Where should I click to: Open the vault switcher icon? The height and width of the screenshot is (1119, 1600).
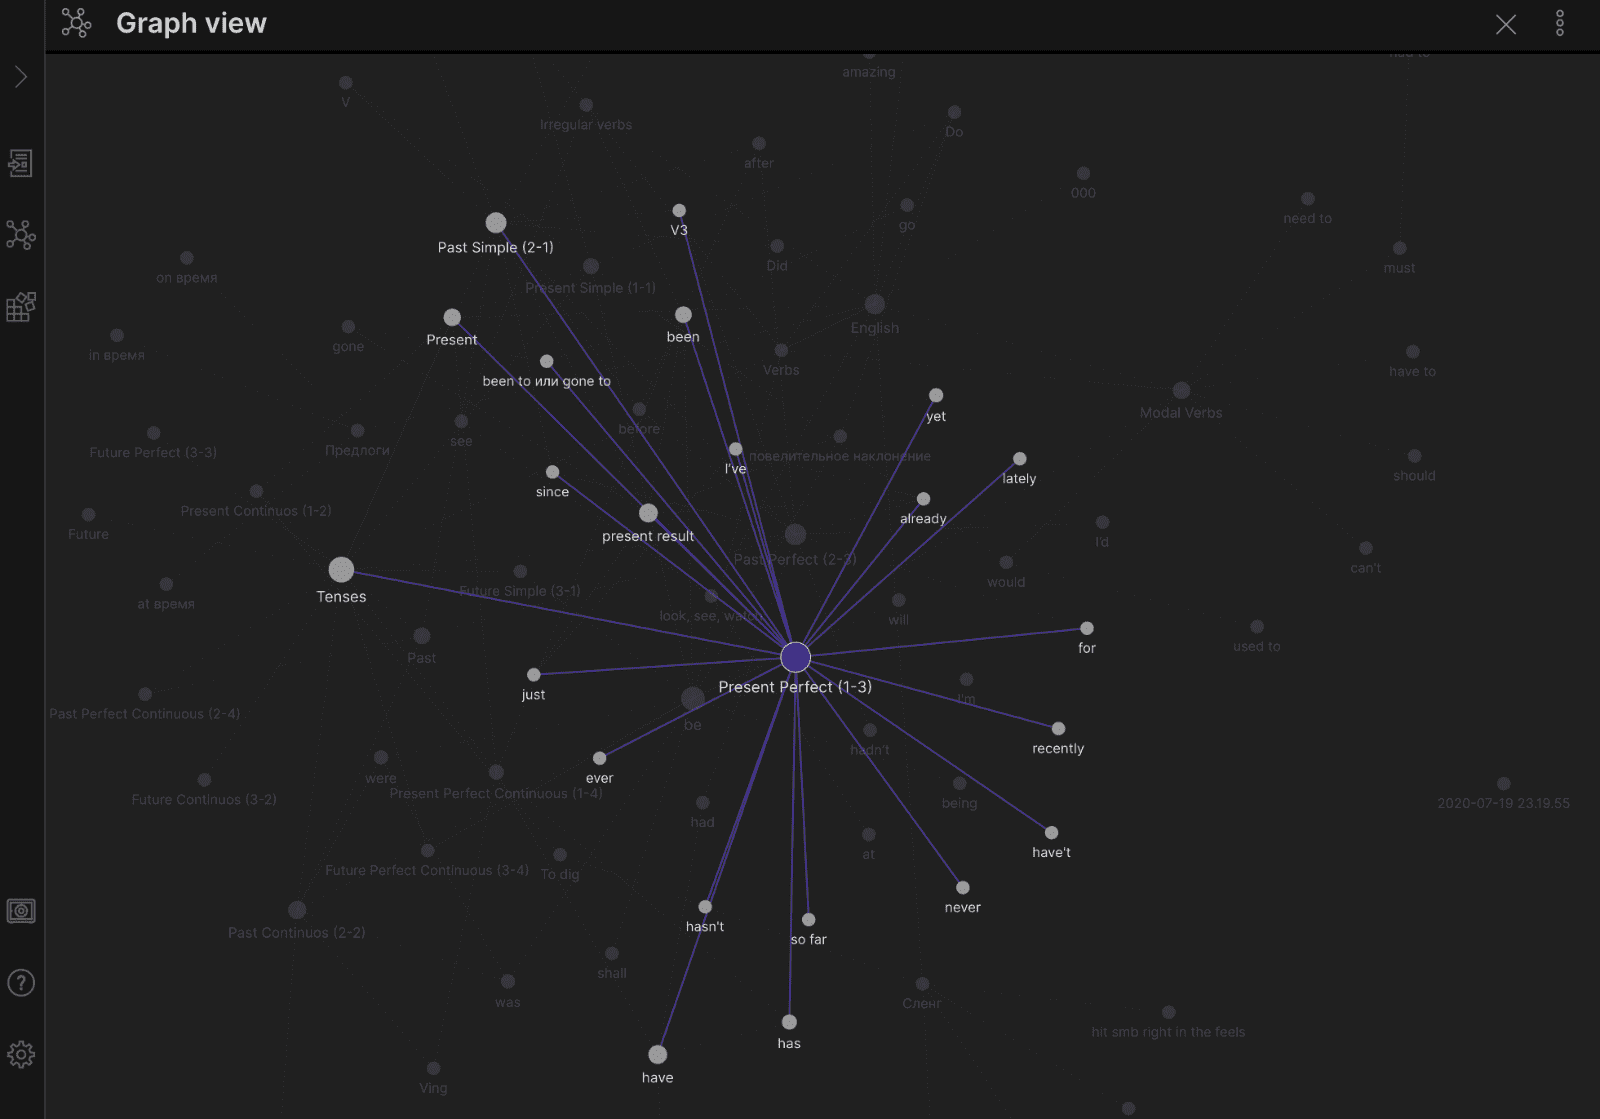21,911
